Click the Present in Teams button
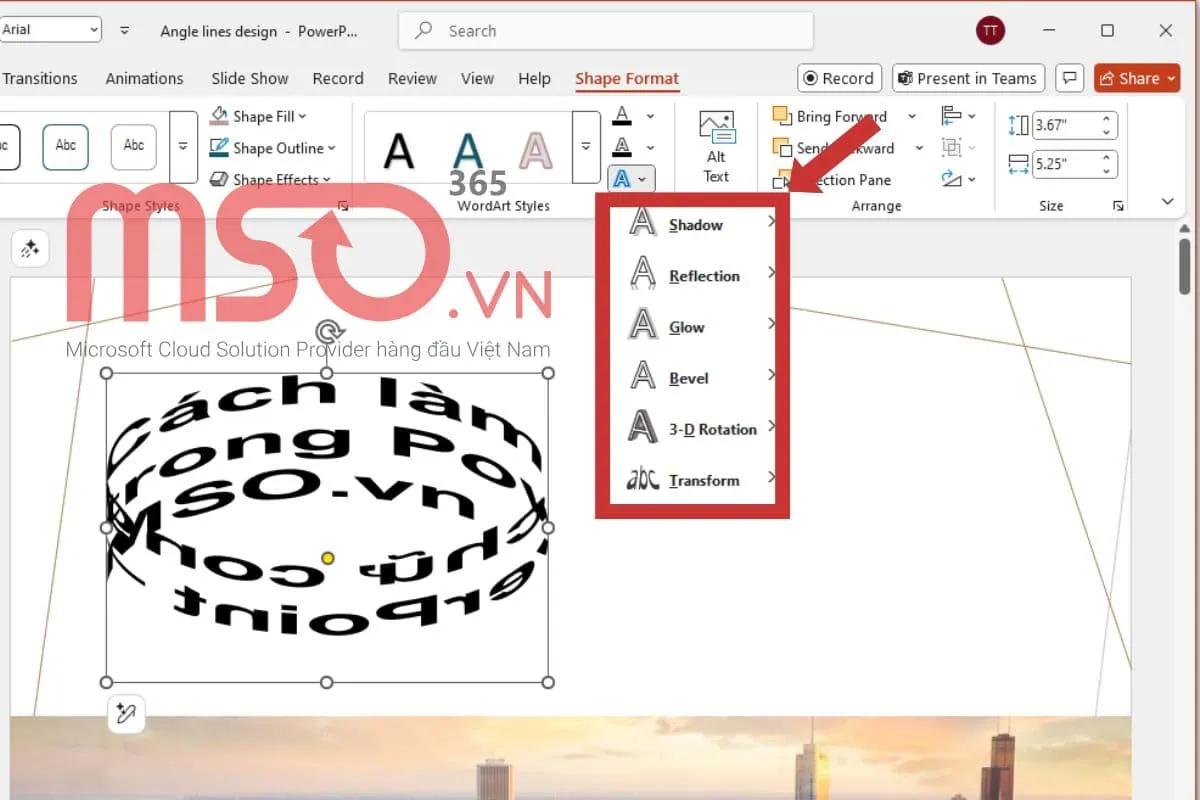Screen dimensions: 1200x800 point(967,79)
